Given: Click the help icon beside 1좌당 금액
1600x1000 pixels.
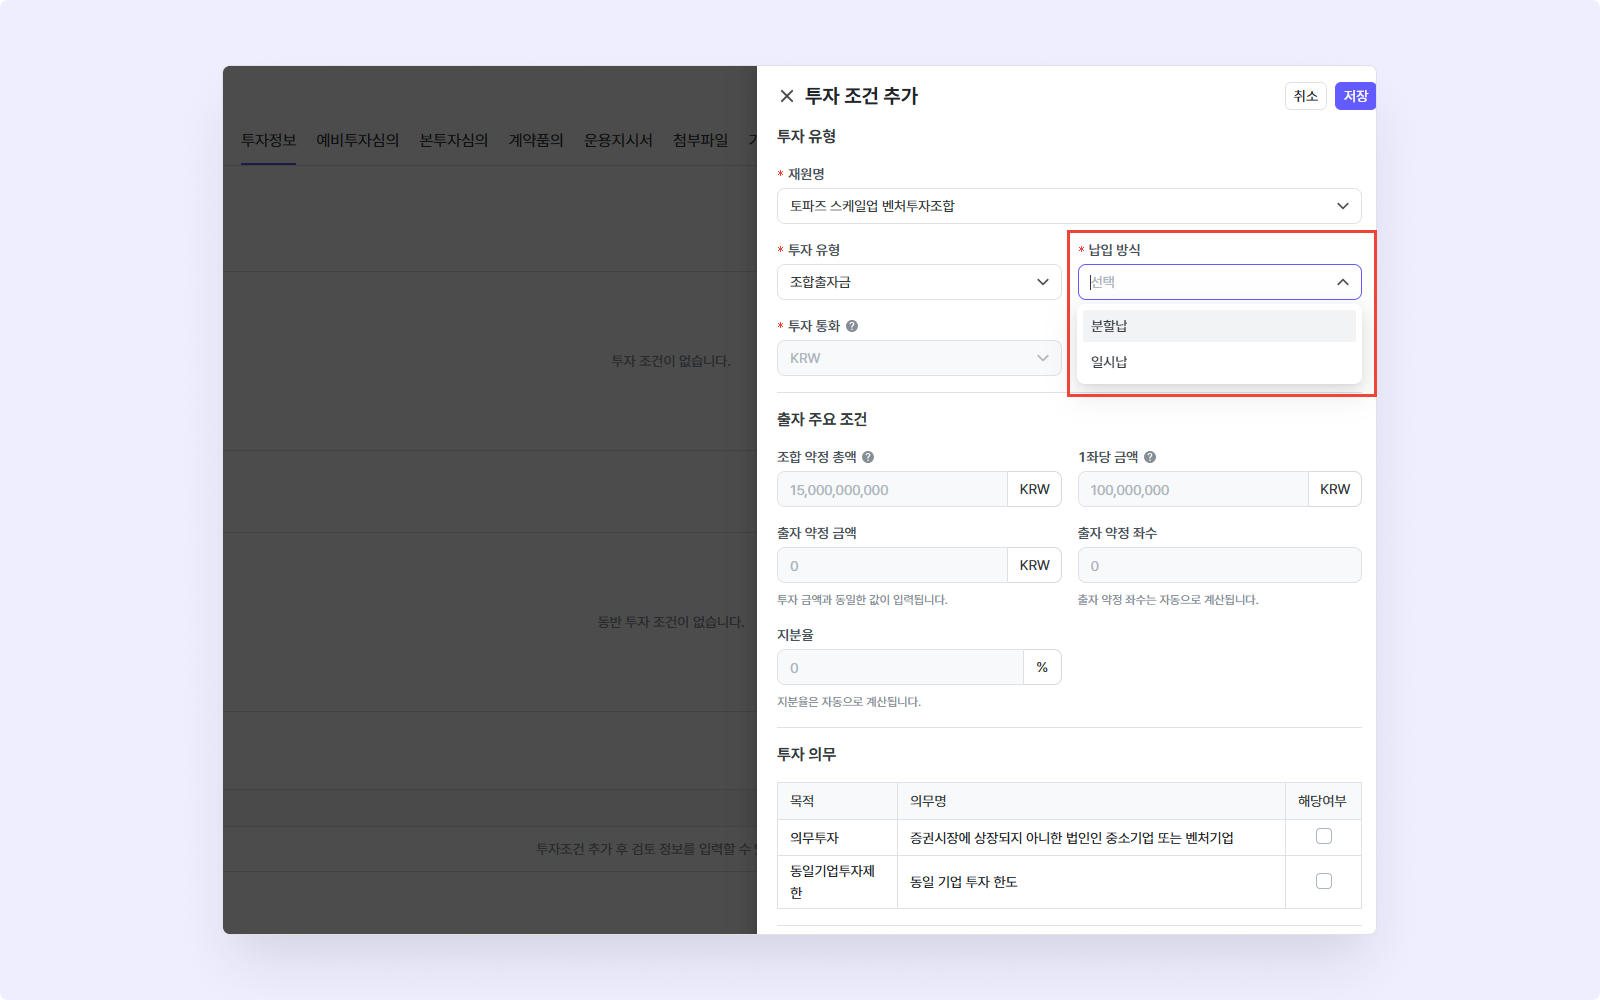Looking at the screenshot, I should (x=1150, y=457).
